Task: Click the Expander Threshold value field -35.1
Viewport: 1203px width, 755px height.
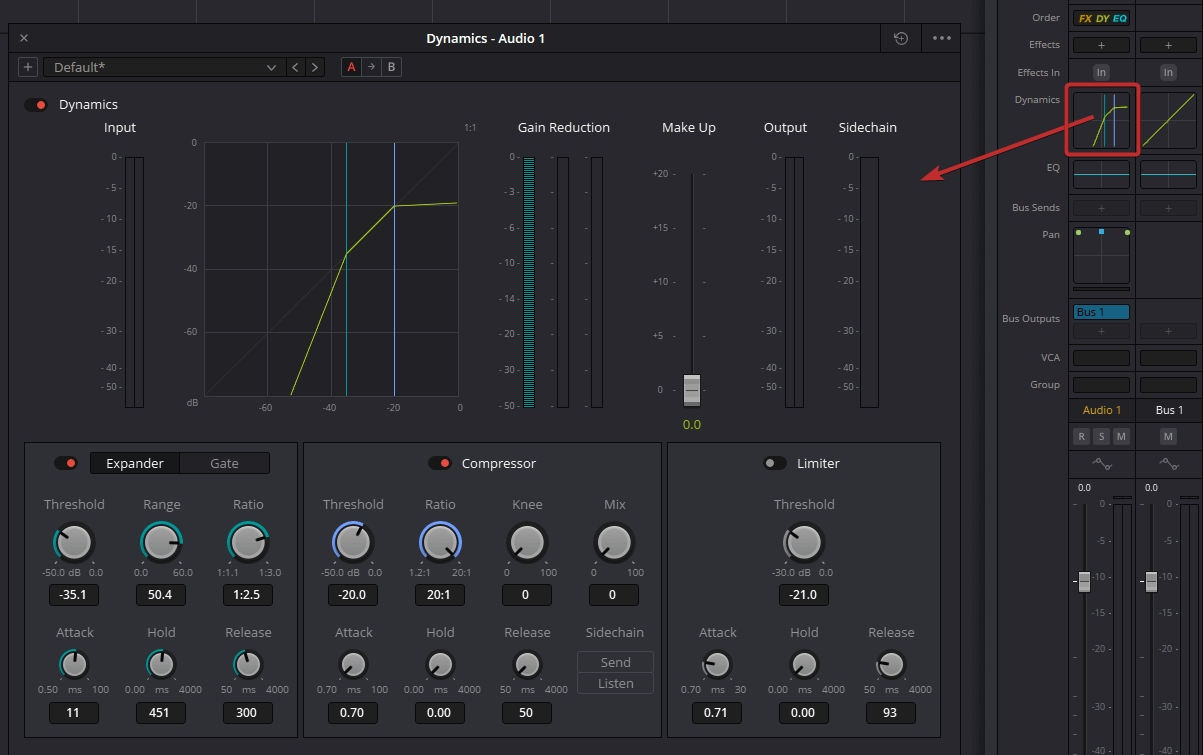Action: coord(74,595)
